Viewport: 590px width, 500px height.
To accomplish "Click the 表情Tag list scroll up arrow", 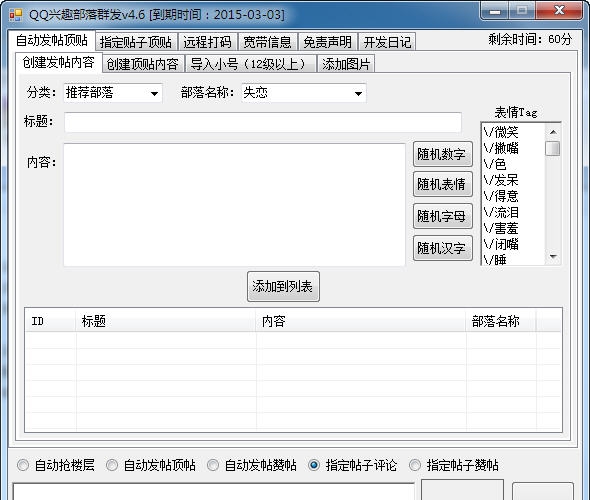I will 553,132.
